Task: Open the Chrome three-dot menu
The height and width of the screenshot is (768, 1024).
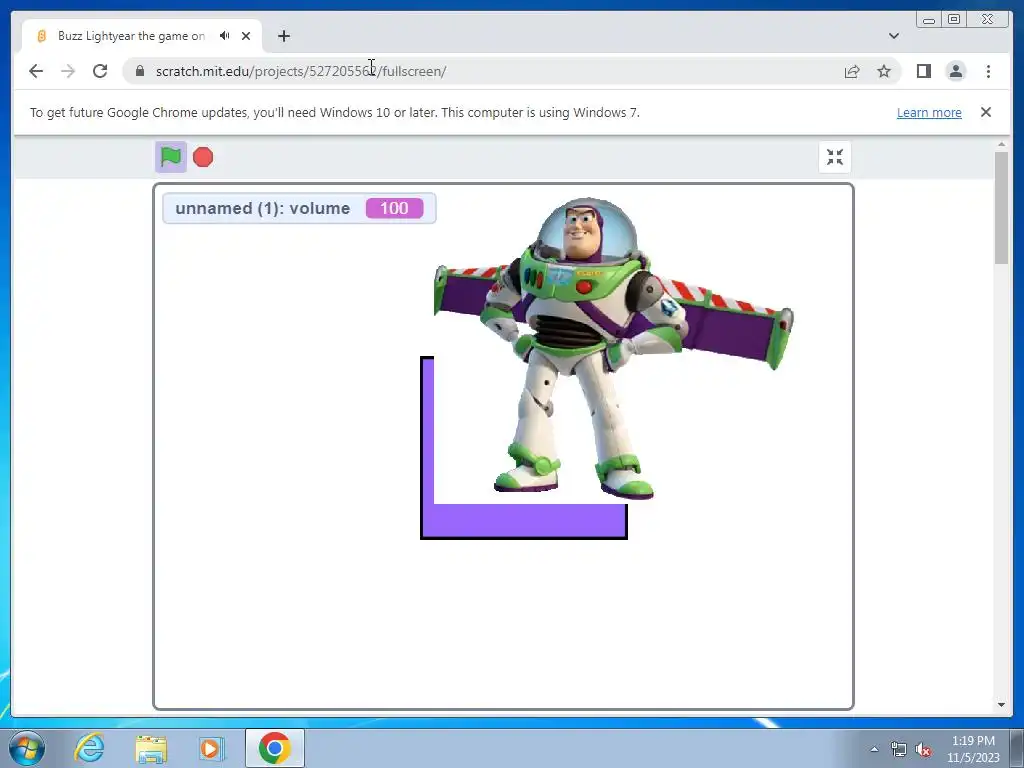Action: 988,71
